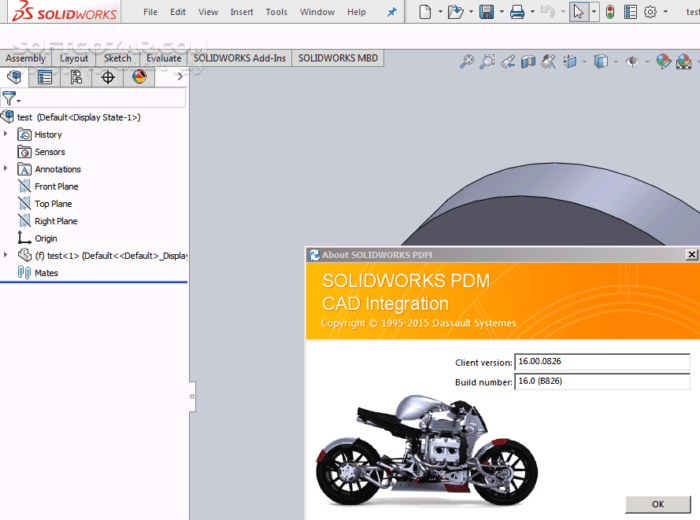
Task: Click the Section View icon
Action: pos(528,62)
